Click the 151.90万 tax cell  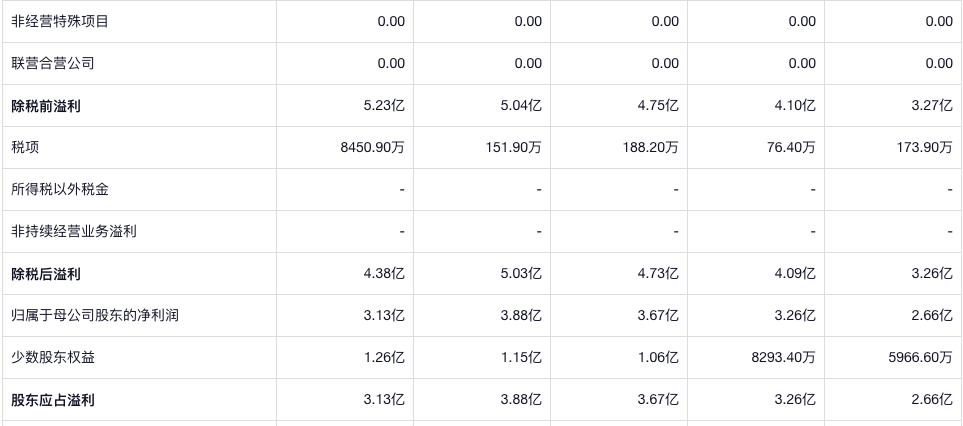(x=514, y=147)
